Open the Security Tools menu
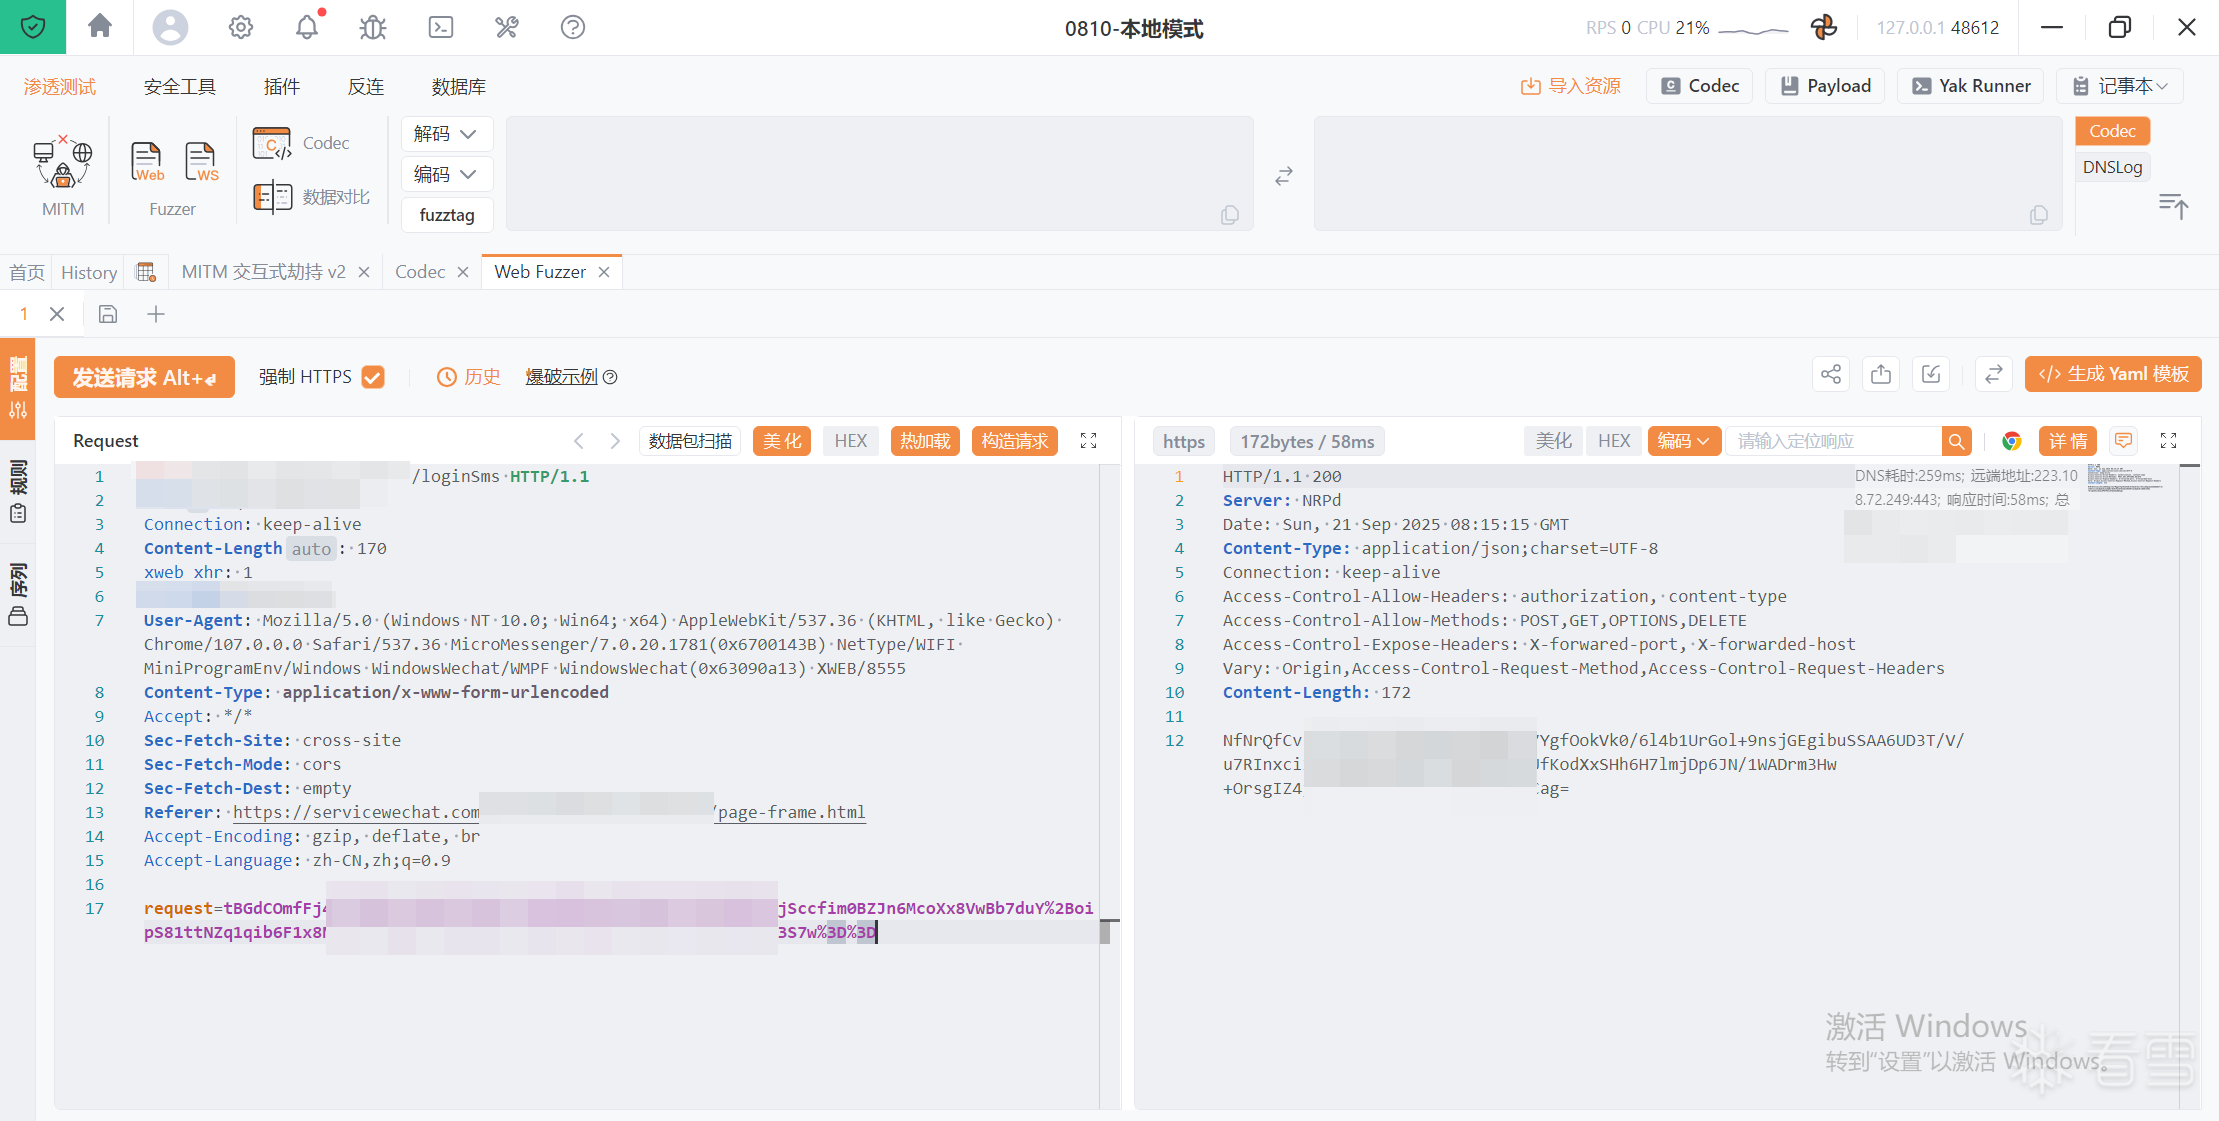2219x1121 pixels. point(180,87)
